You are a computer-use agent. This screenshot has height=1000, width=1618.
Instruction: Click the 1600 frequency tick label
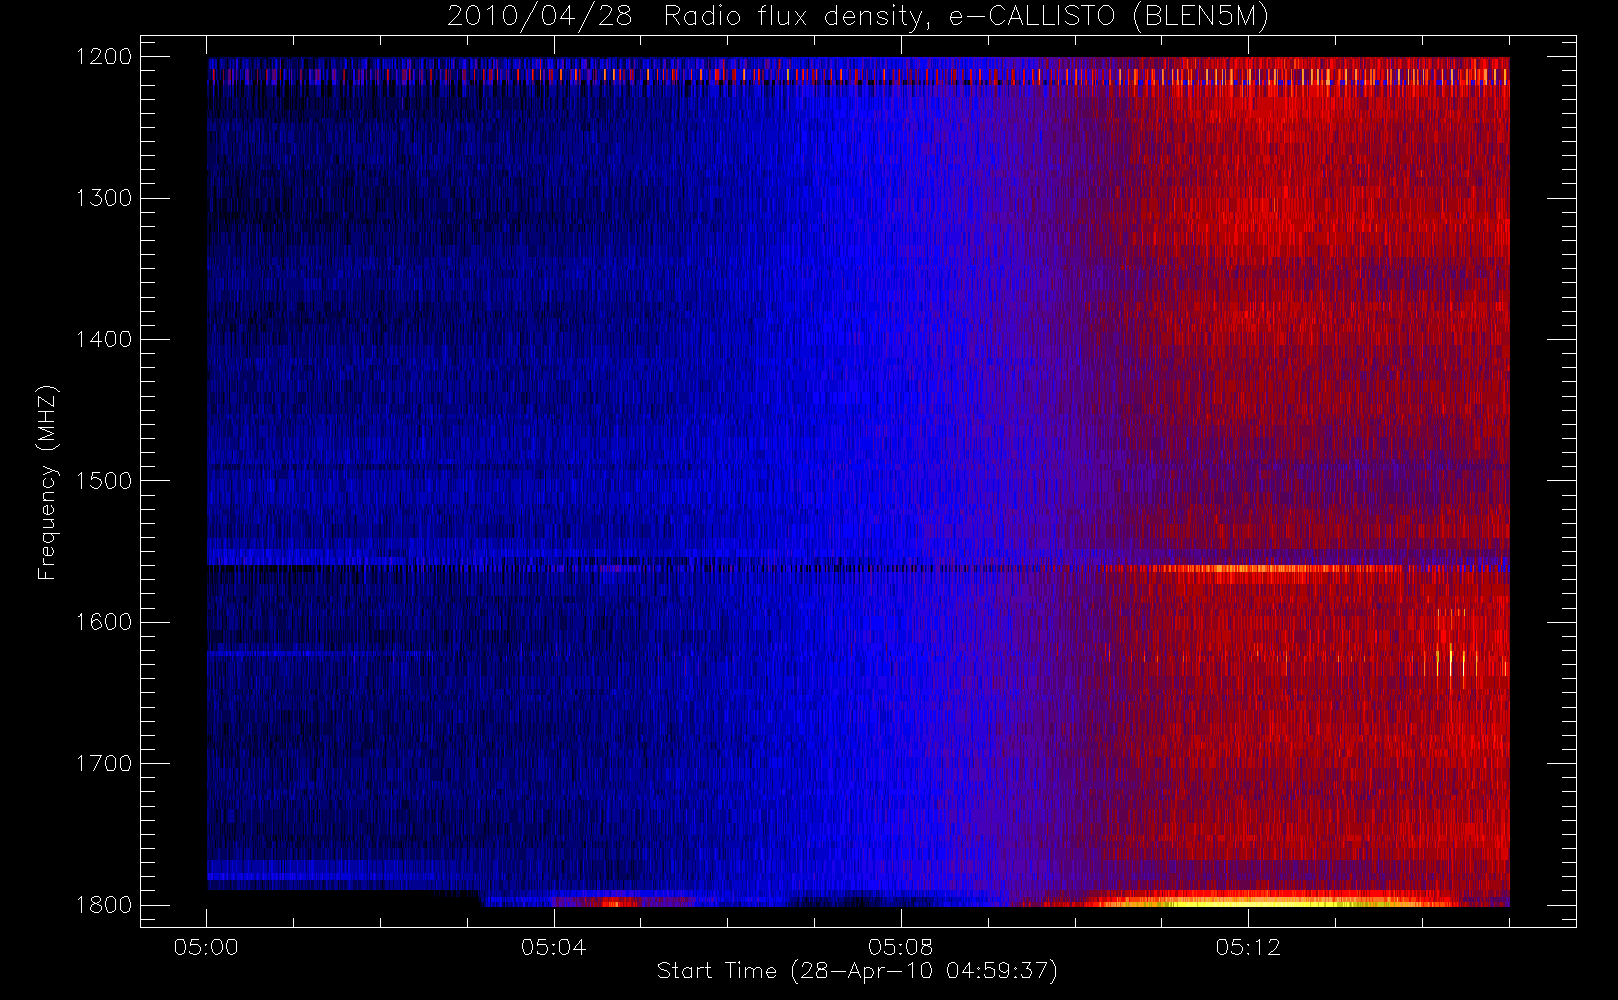(x=104, y=622)
